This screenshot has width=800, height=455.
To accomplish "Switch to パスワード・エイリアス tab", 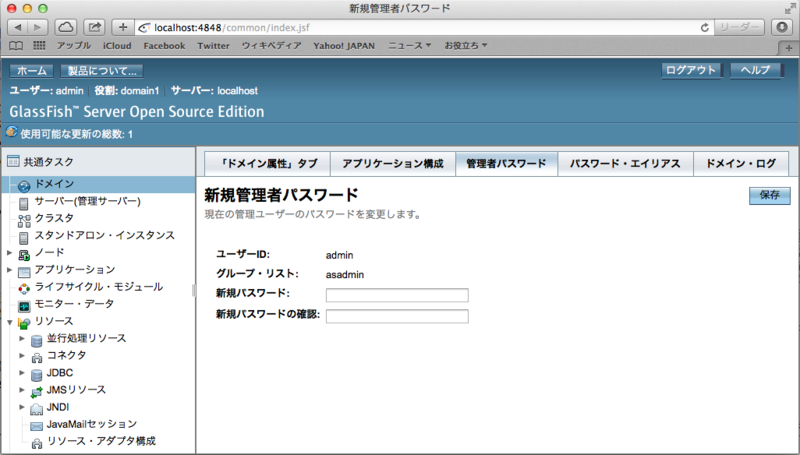I will 625,164.
